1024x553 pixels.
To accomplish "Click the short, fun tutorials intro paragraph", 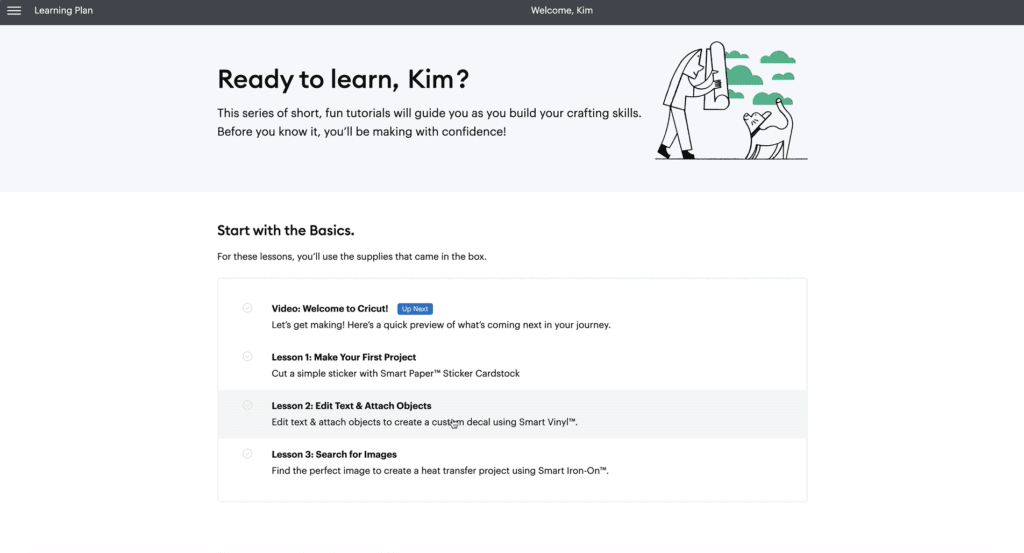I will pyautogui.click(x=429, y=122).
